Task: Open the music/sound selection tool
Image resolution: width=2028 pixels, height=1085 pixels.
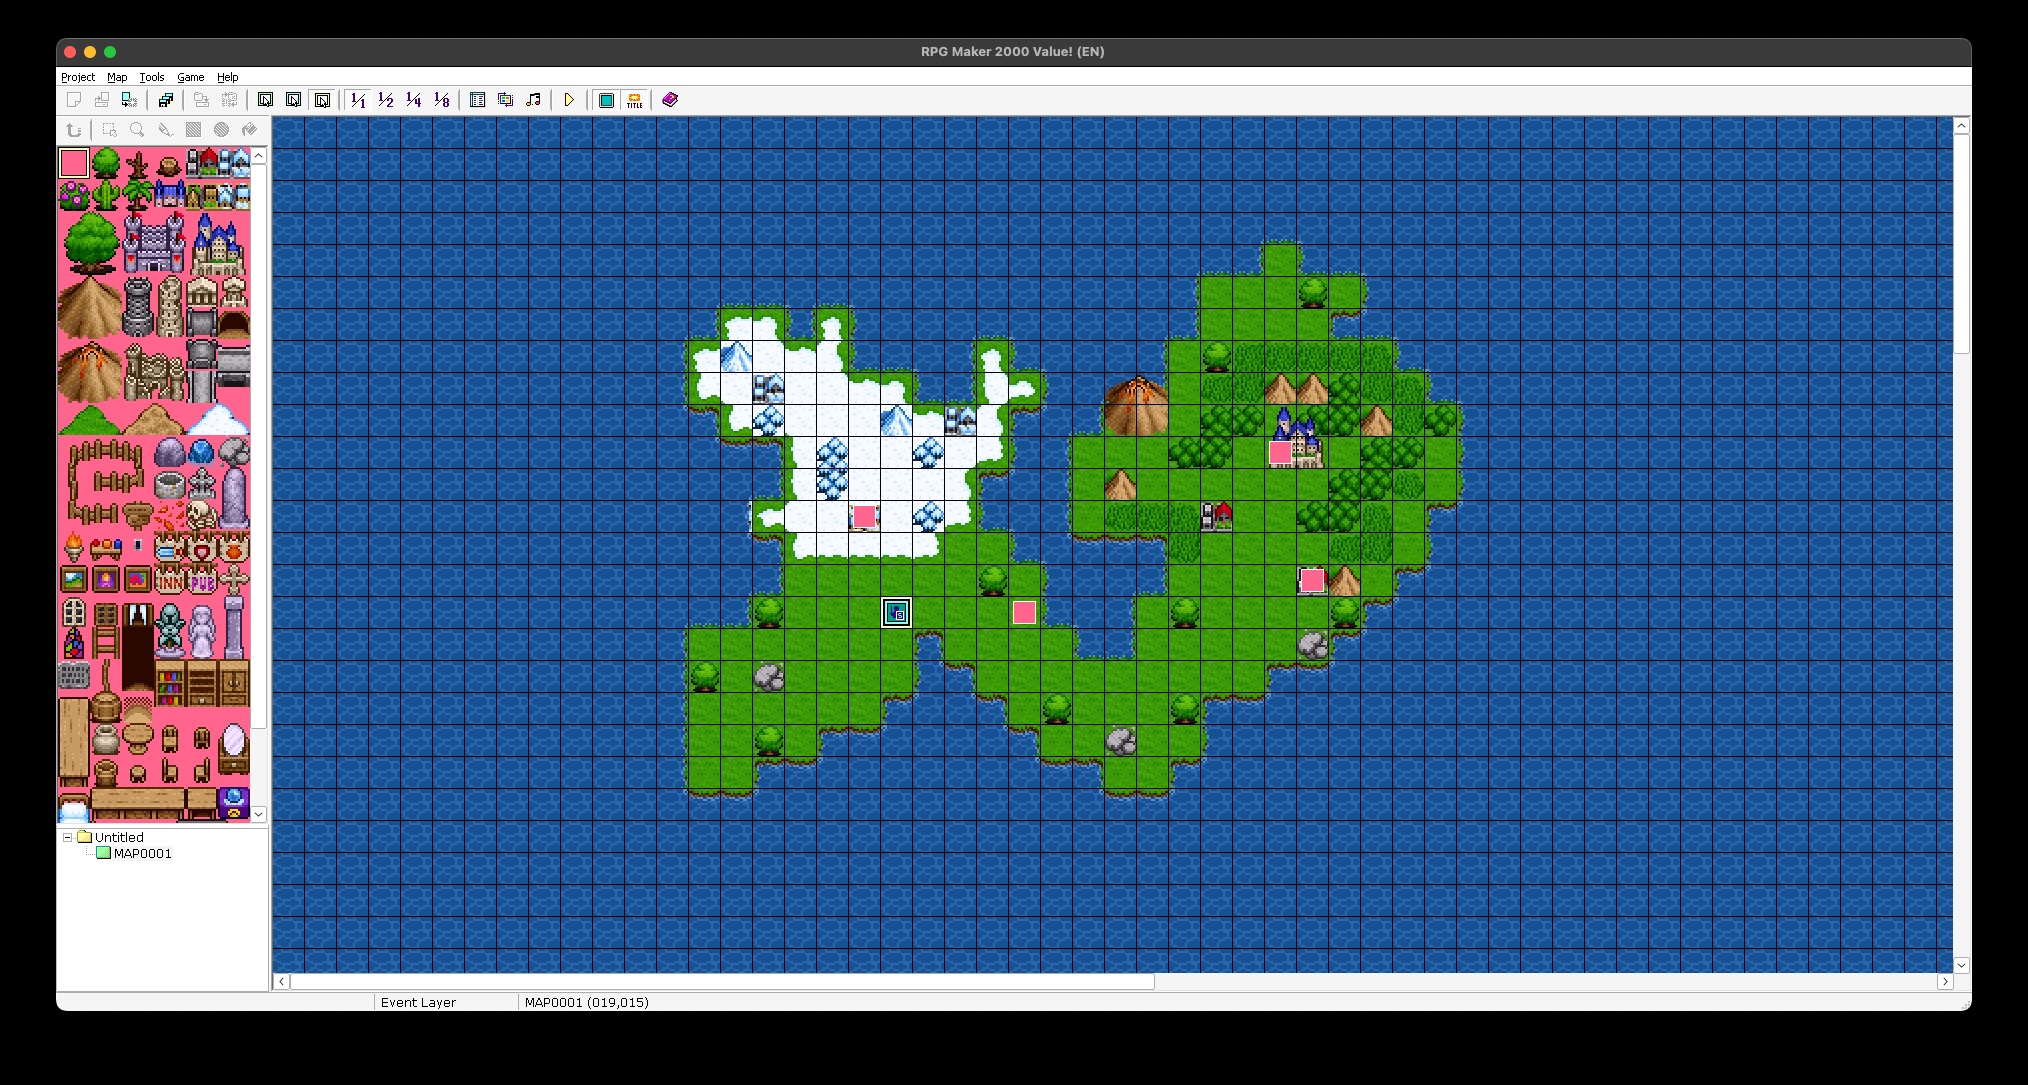Action: pos(533,99)
